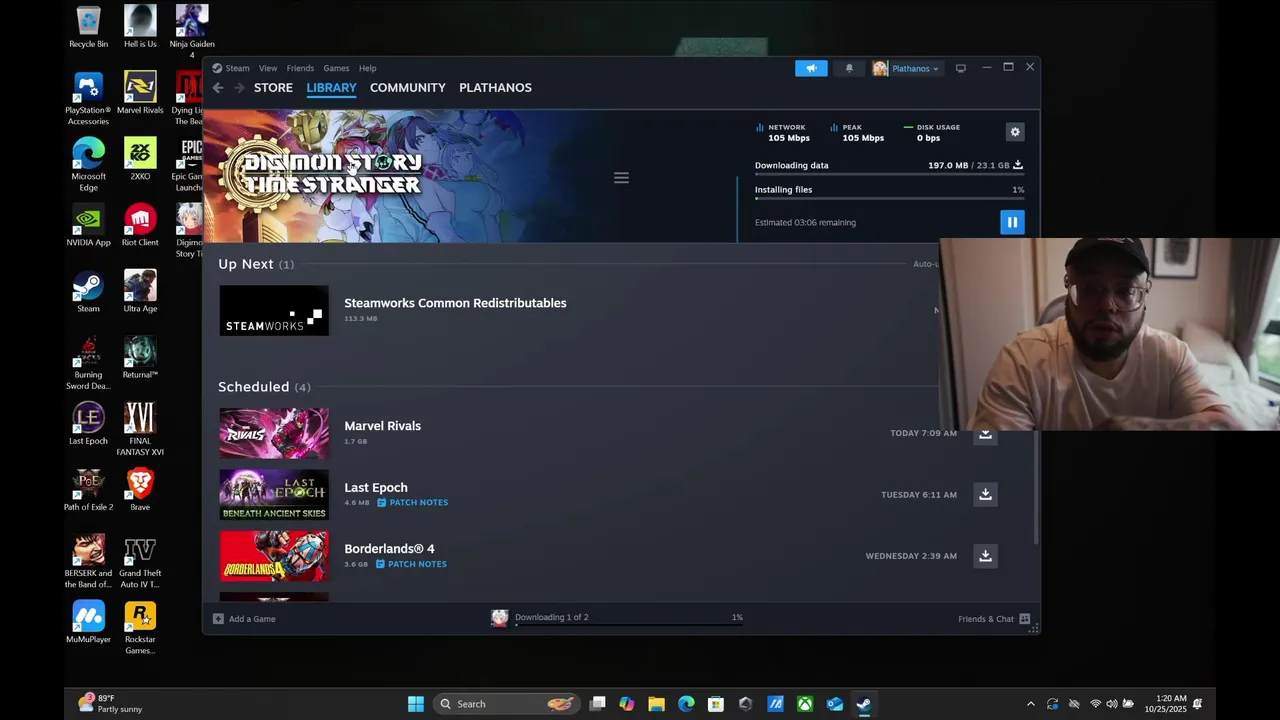Screen dimensions: 1280x720
Task: Select NVIDIA App desktop icon
Action: click(x=88, y=225)
